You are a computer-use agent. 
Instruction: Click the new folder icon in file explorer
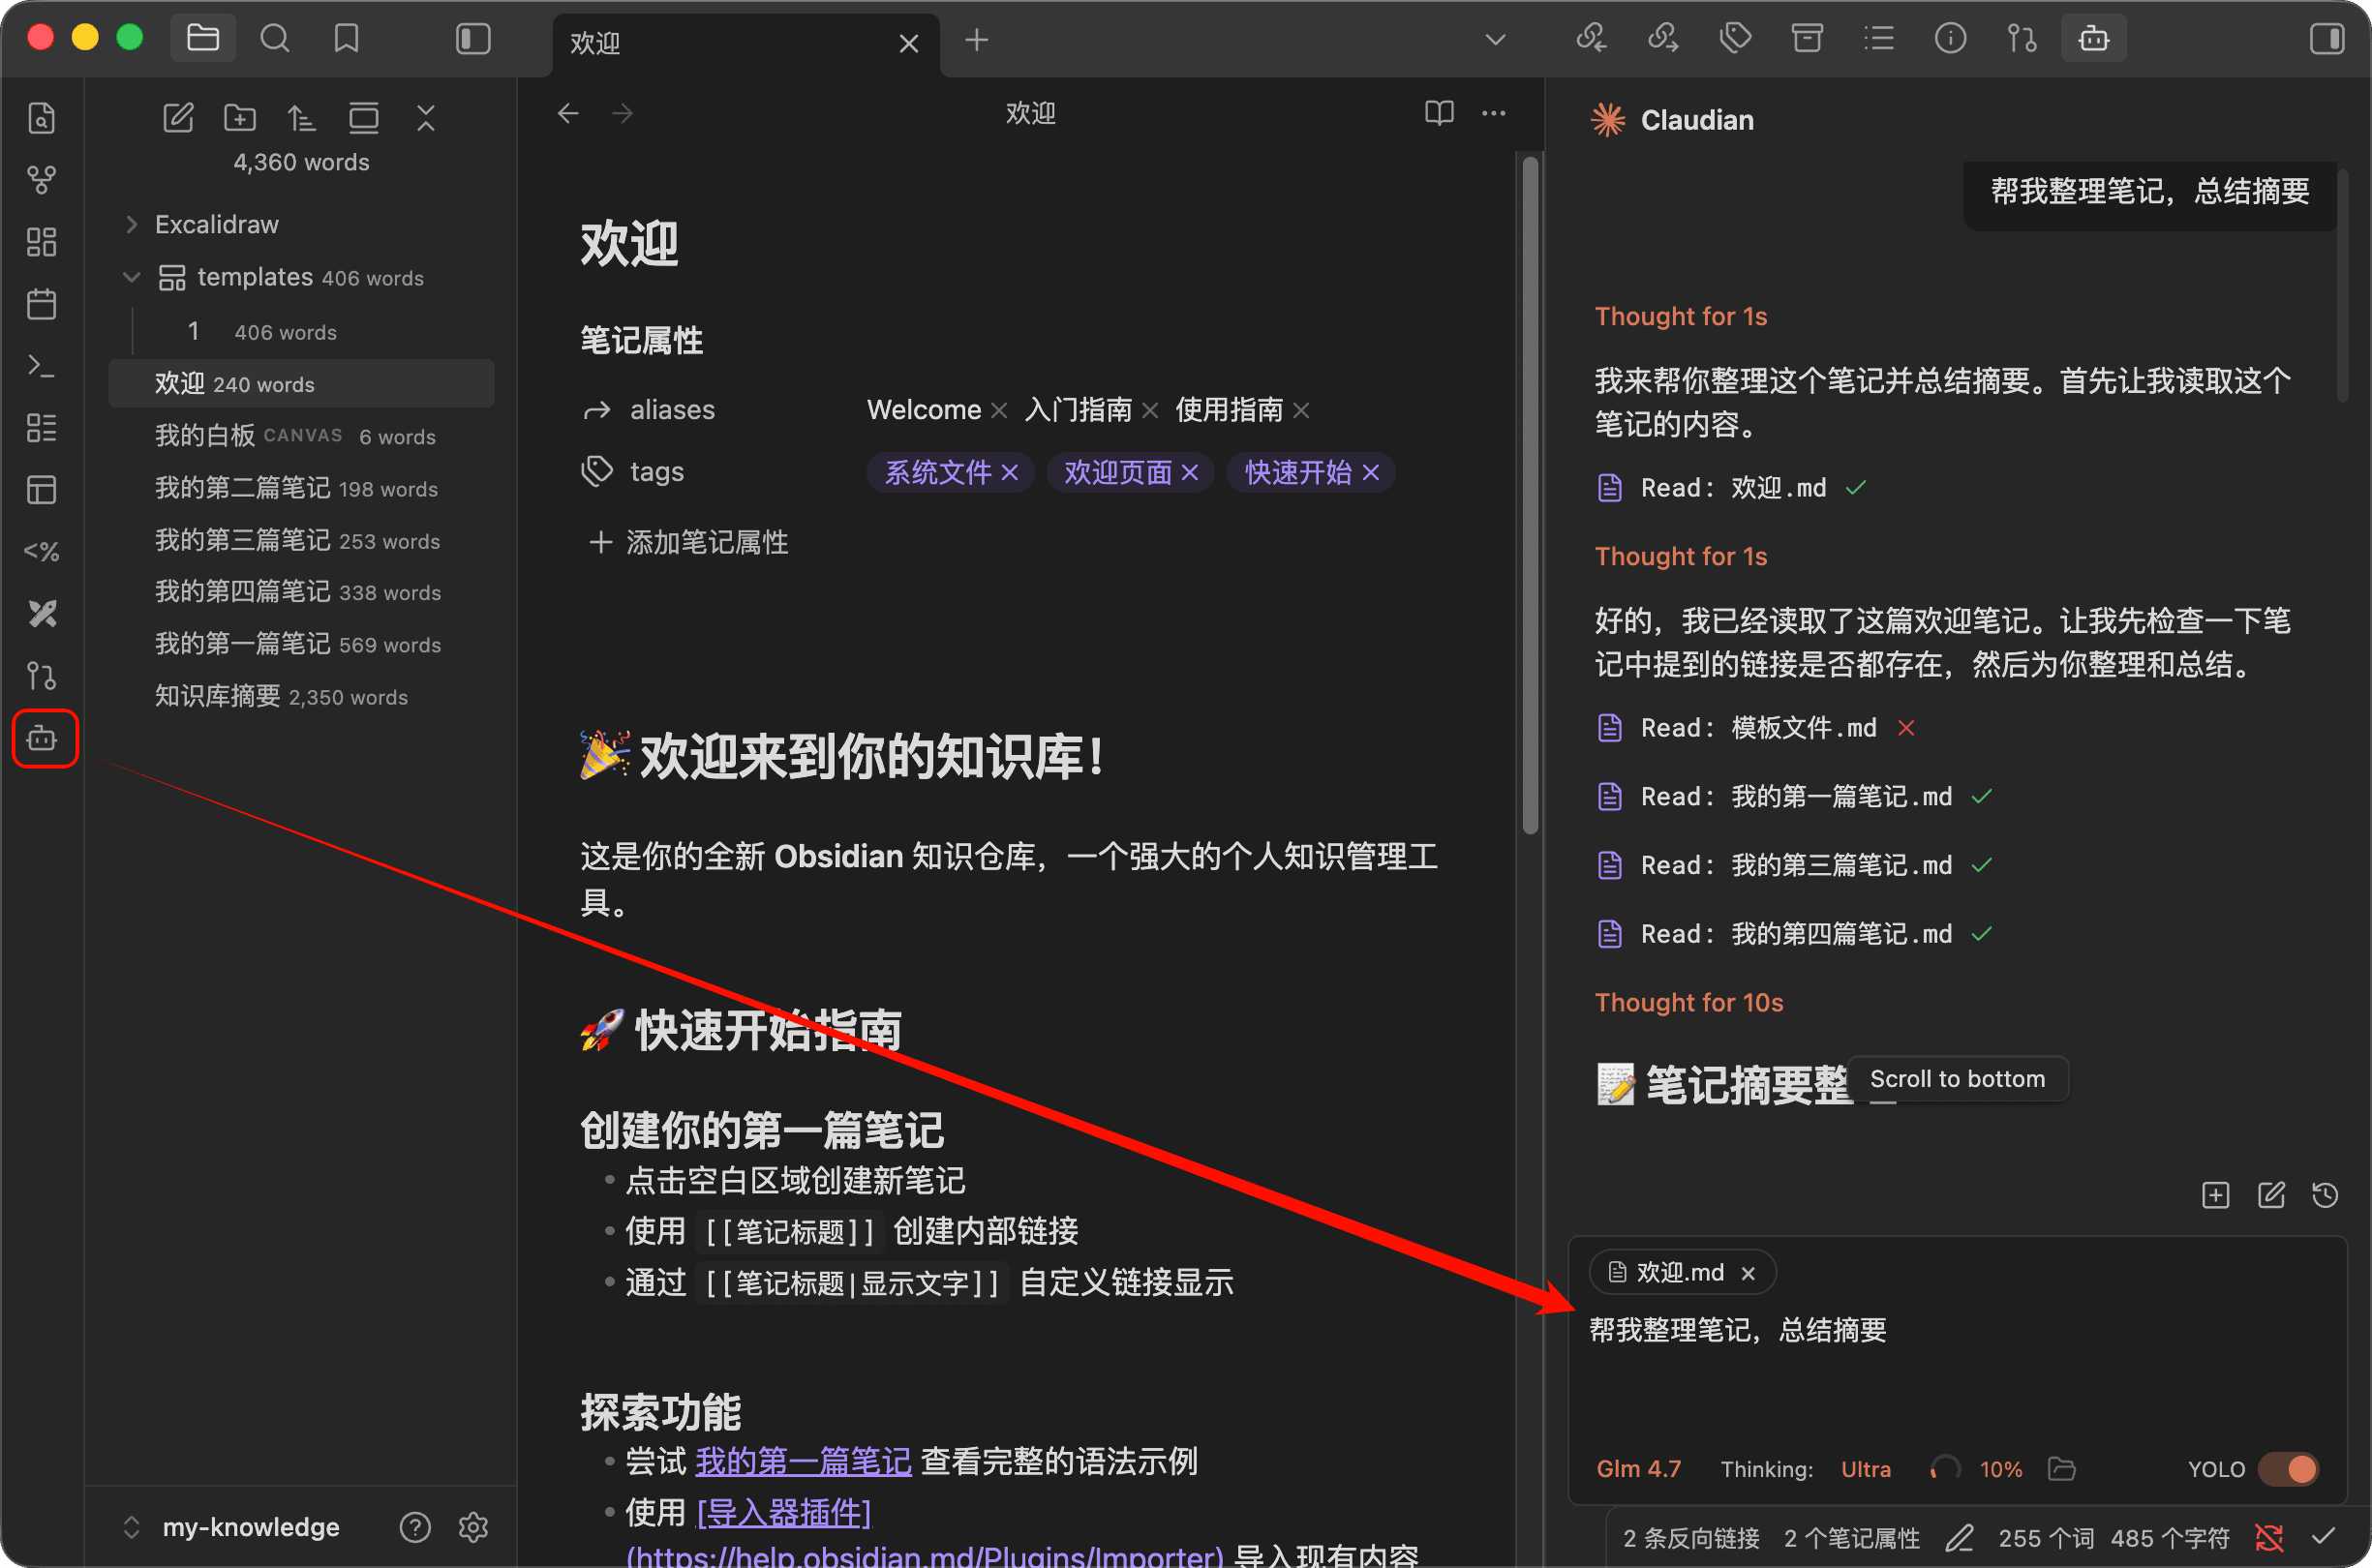240,118
